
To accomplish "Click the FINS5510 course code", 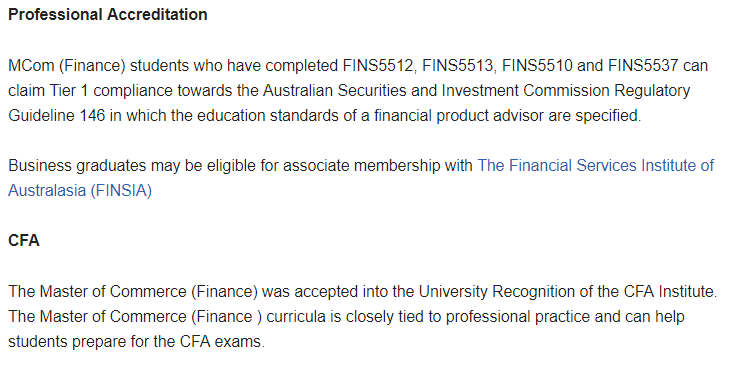I will coord(537,65).
